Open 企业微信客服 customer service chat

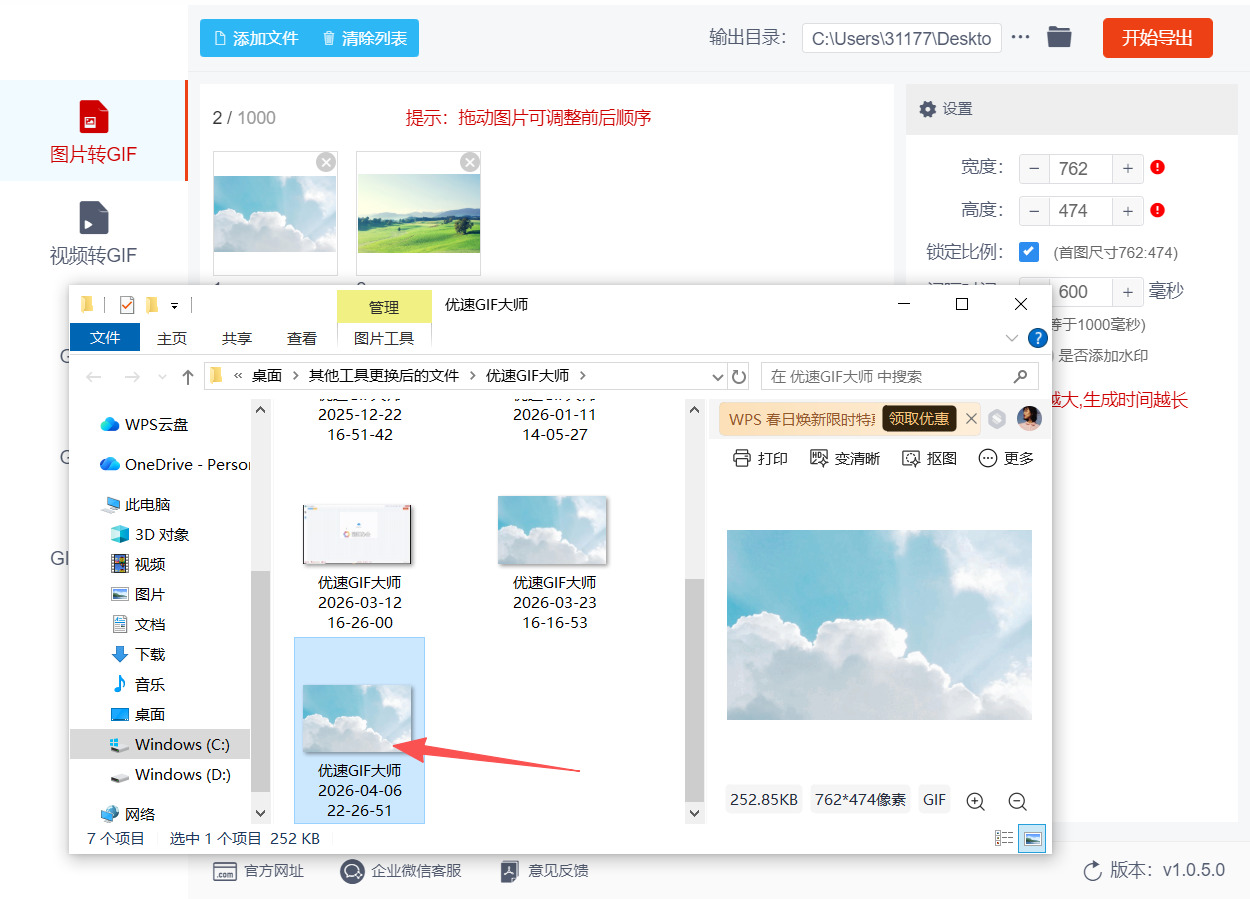pyautogui.click(x=402, y=871)
